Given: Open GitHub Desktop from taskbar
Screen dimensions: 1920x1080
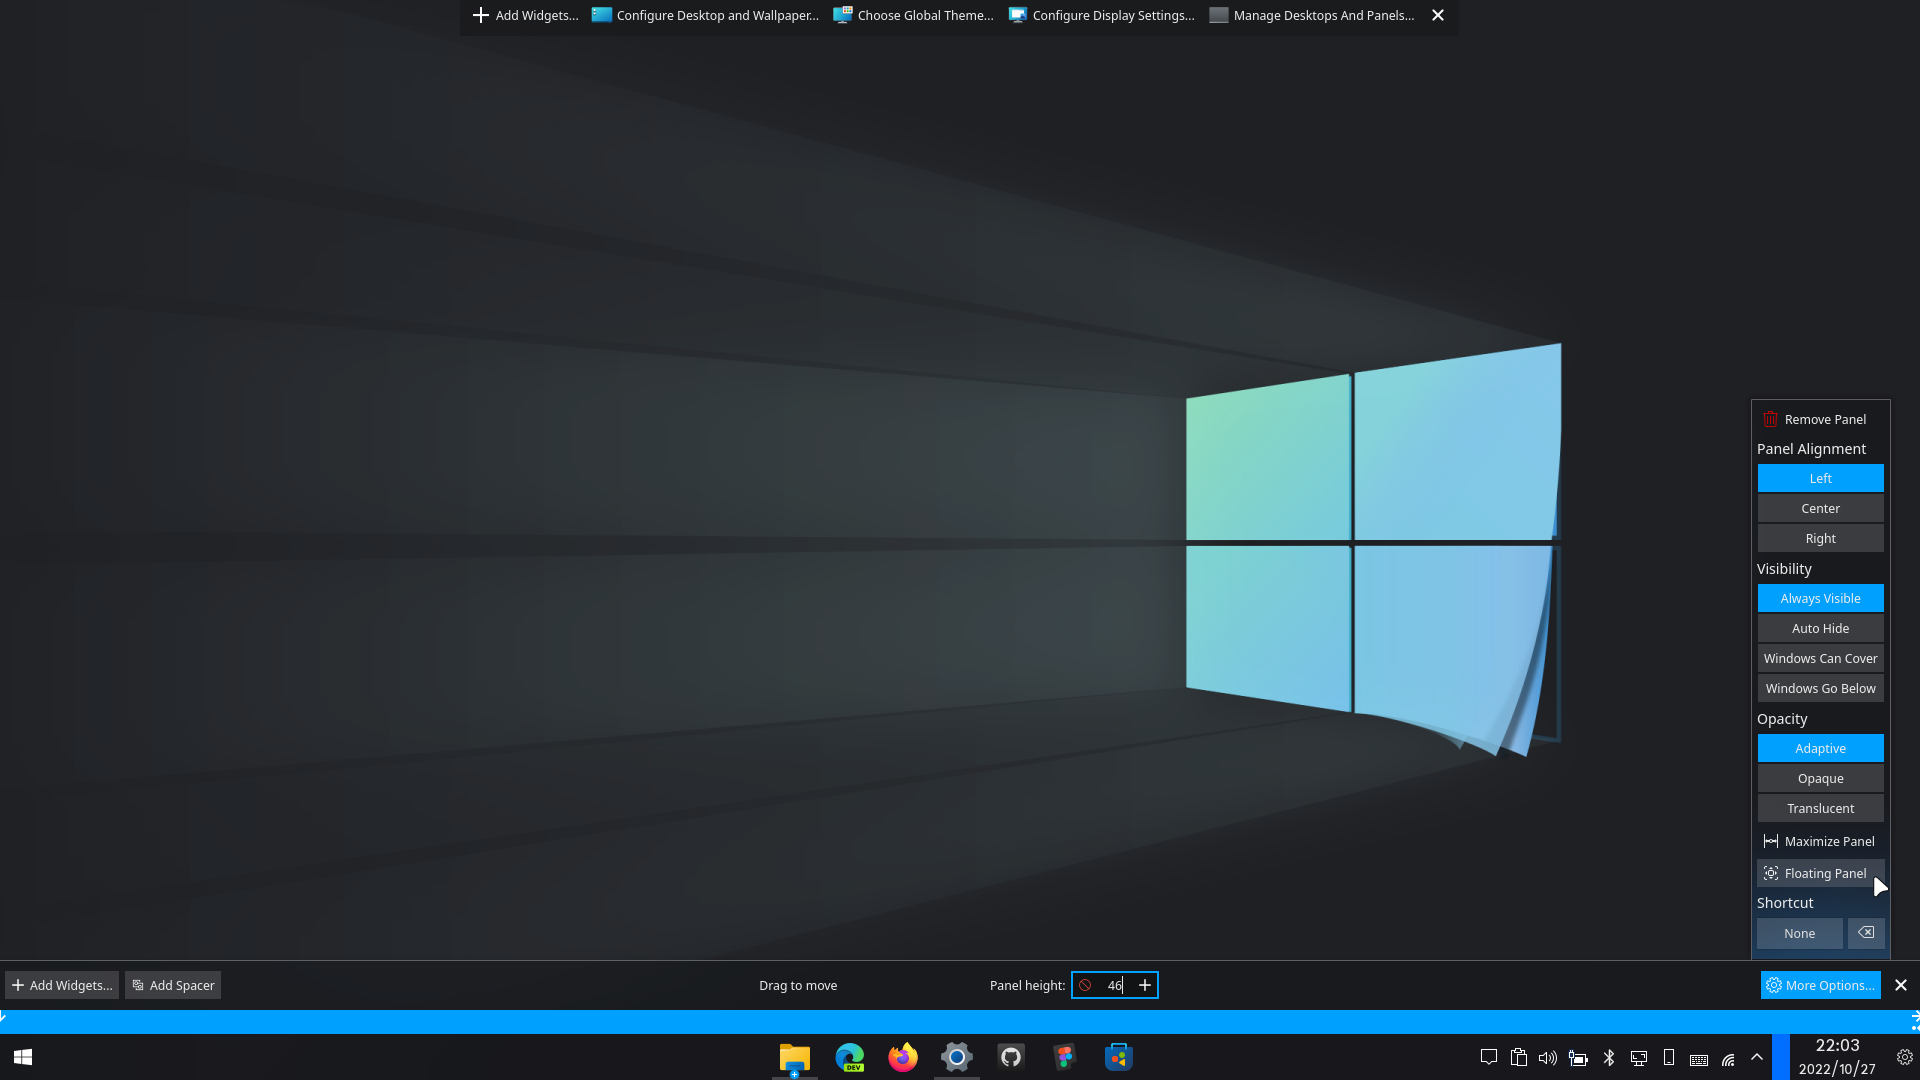Looking at the screenshot, I should pos(1011,1058).
